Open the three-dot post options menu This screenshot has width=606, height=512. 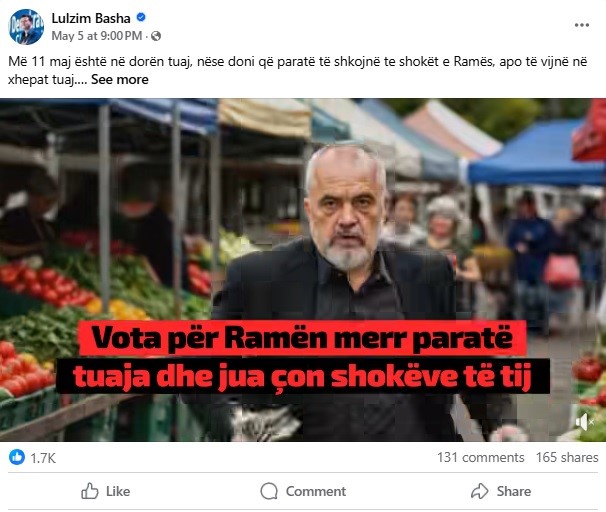pyautogui.click(x=582, y=25)
